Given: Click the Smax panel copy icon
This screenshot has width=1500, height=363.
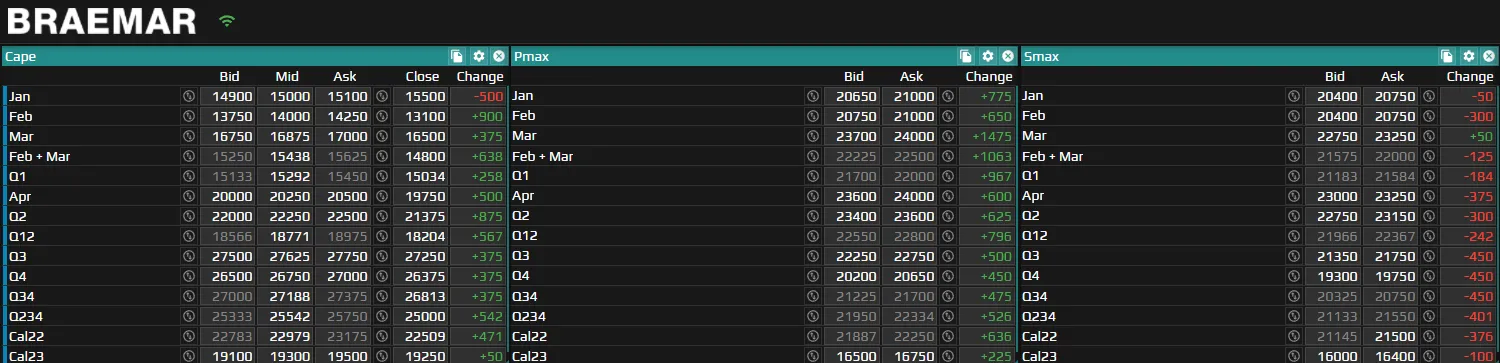Looking at the screenshot, I should pyautogui.click(x=1447, y=57).
